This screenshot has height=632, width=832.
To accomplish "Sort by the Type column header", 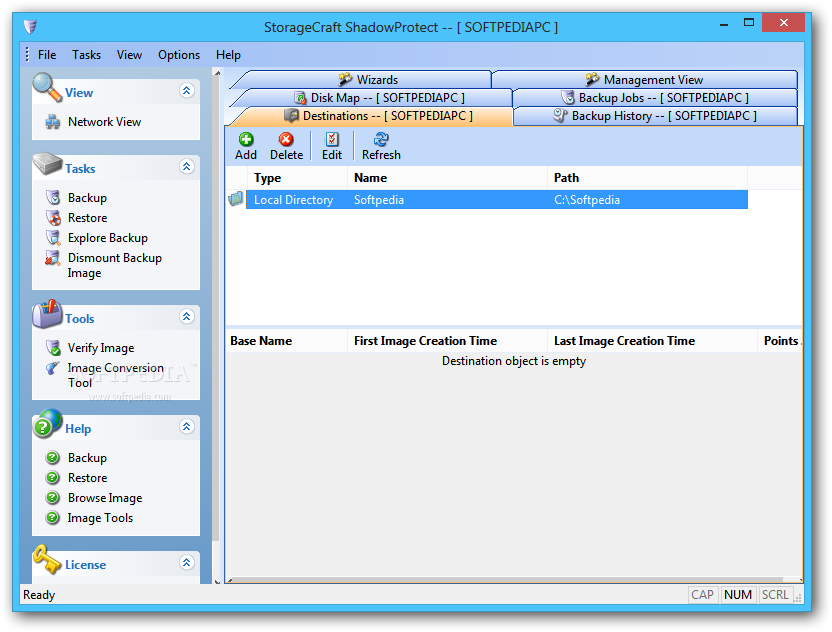I will [x=297, y=178].
